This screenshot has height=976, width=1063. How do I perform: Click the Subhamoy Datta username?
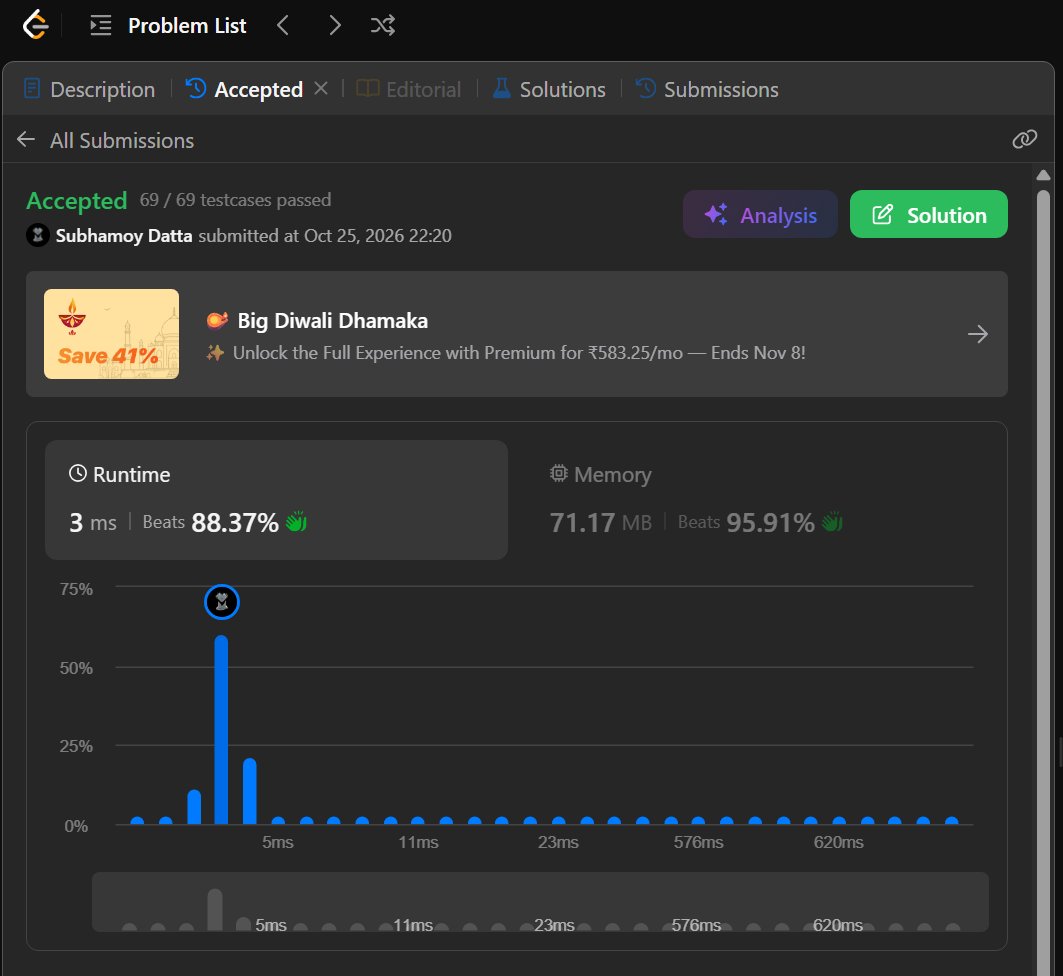coord(124,236)
